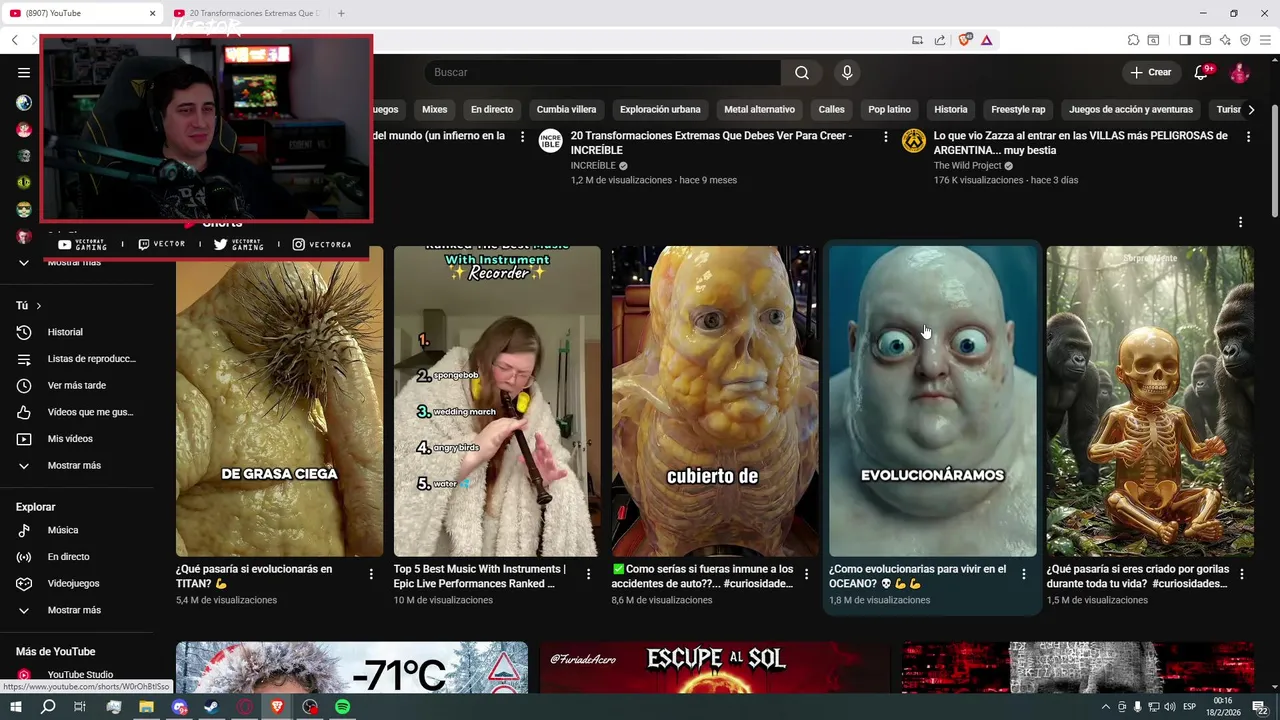Screen dimensions: 1280x720
Task: Open options for Zazza VILLAS video
Action: point(1248,137)
